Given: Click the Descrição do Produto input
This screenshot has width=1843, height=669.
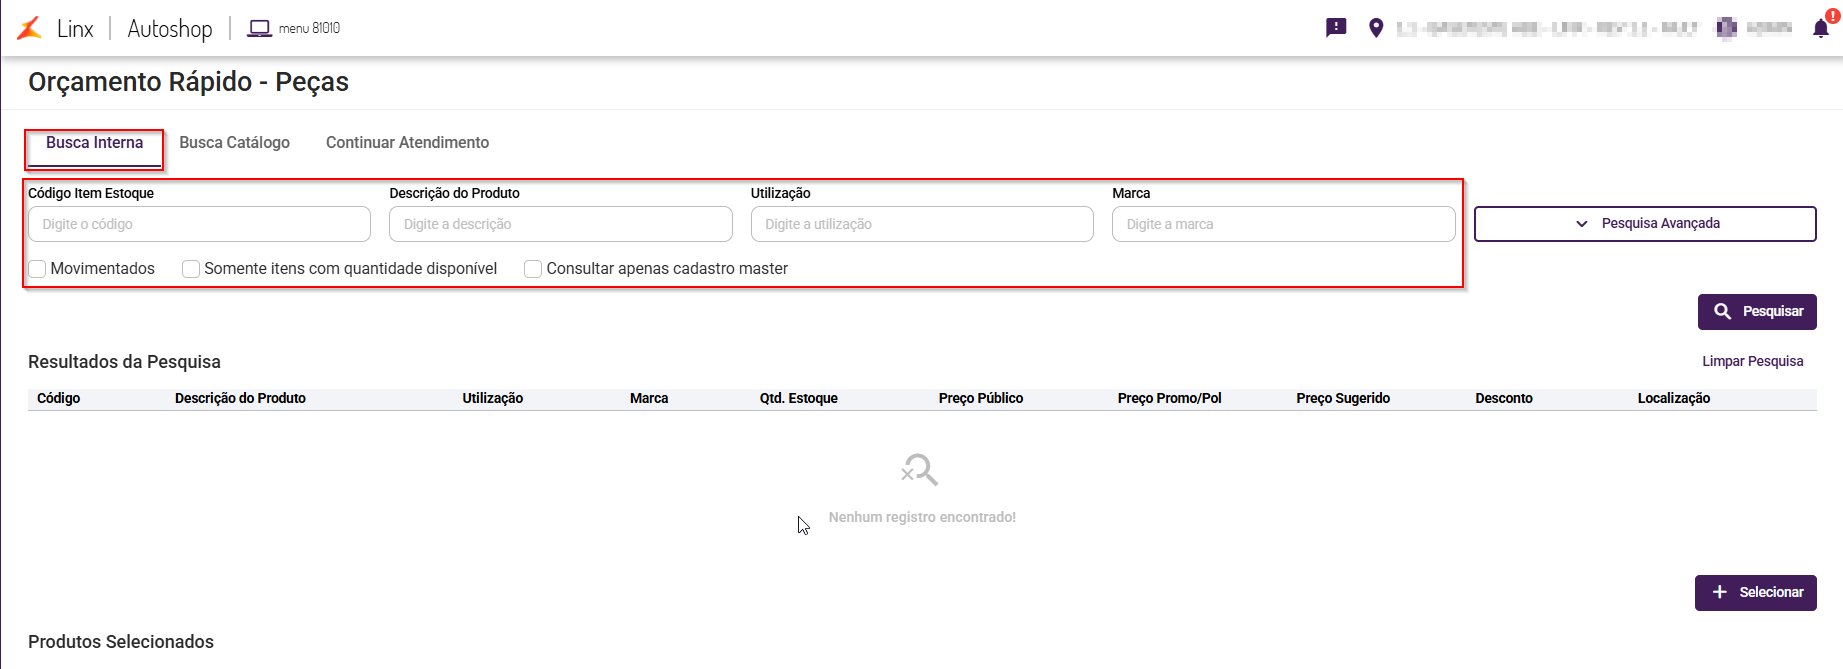Looking at the screenshot, I should tap(560, 224).
